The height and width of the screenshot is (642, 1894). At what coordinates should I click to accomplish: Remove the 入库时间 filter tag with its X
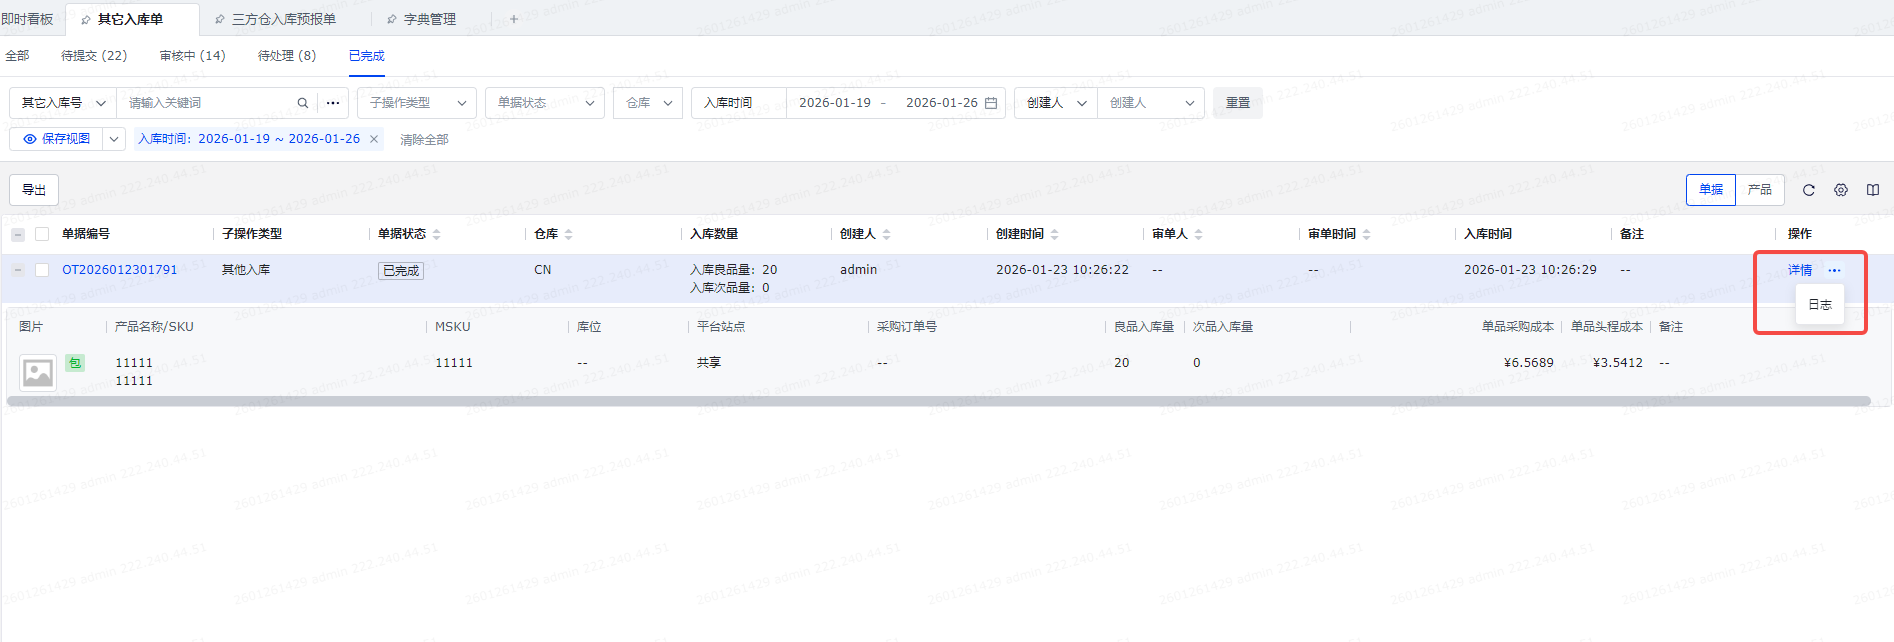374,139
